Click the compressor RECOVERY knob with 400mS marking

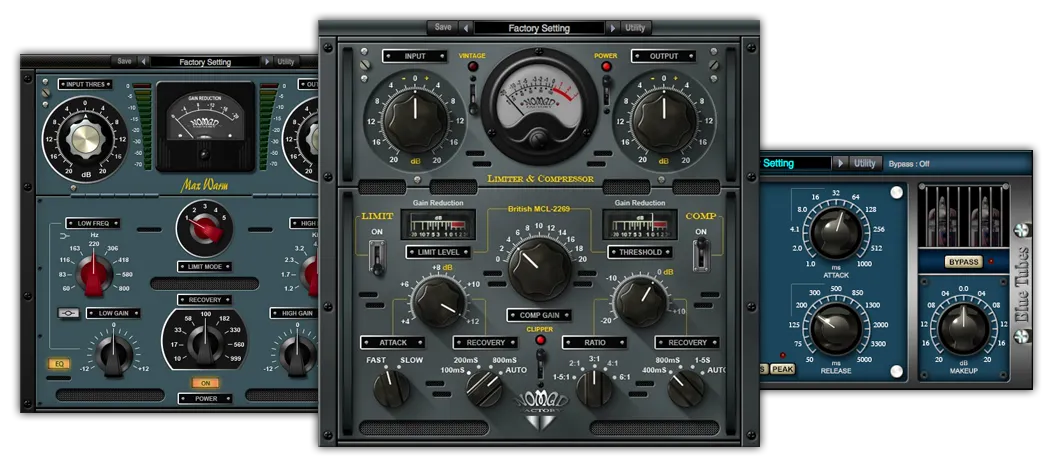[x=686, y=388]
